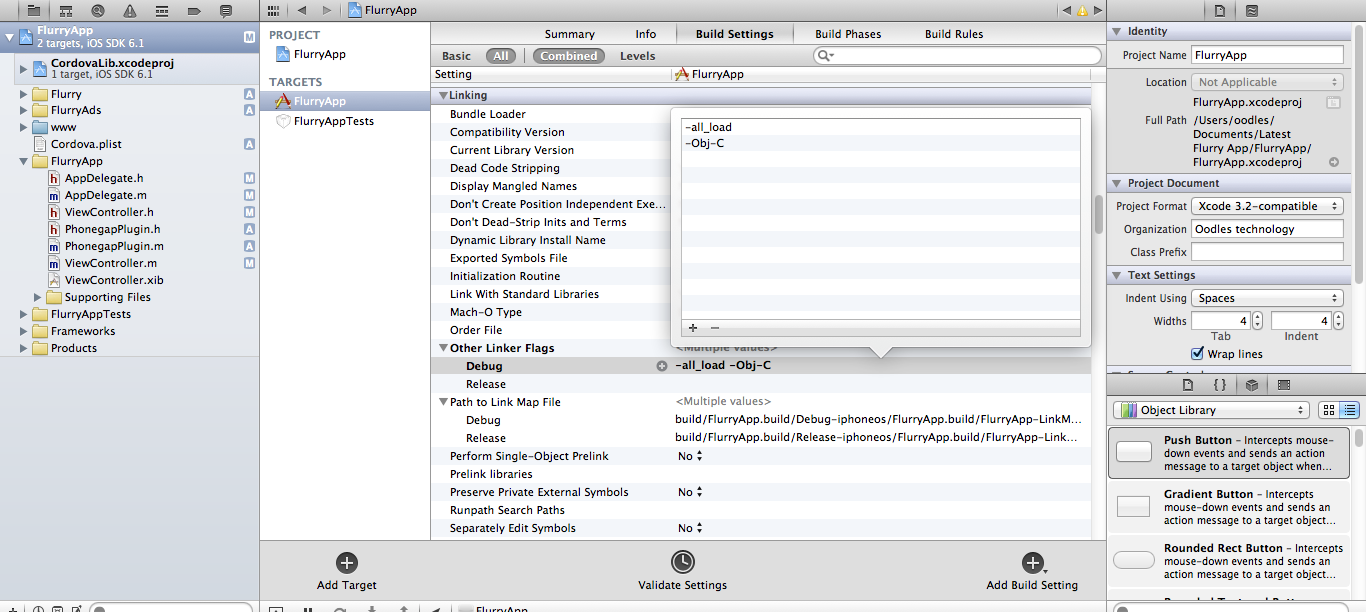Switch library to list view

pyautogui.click(x=1349, y=410)
